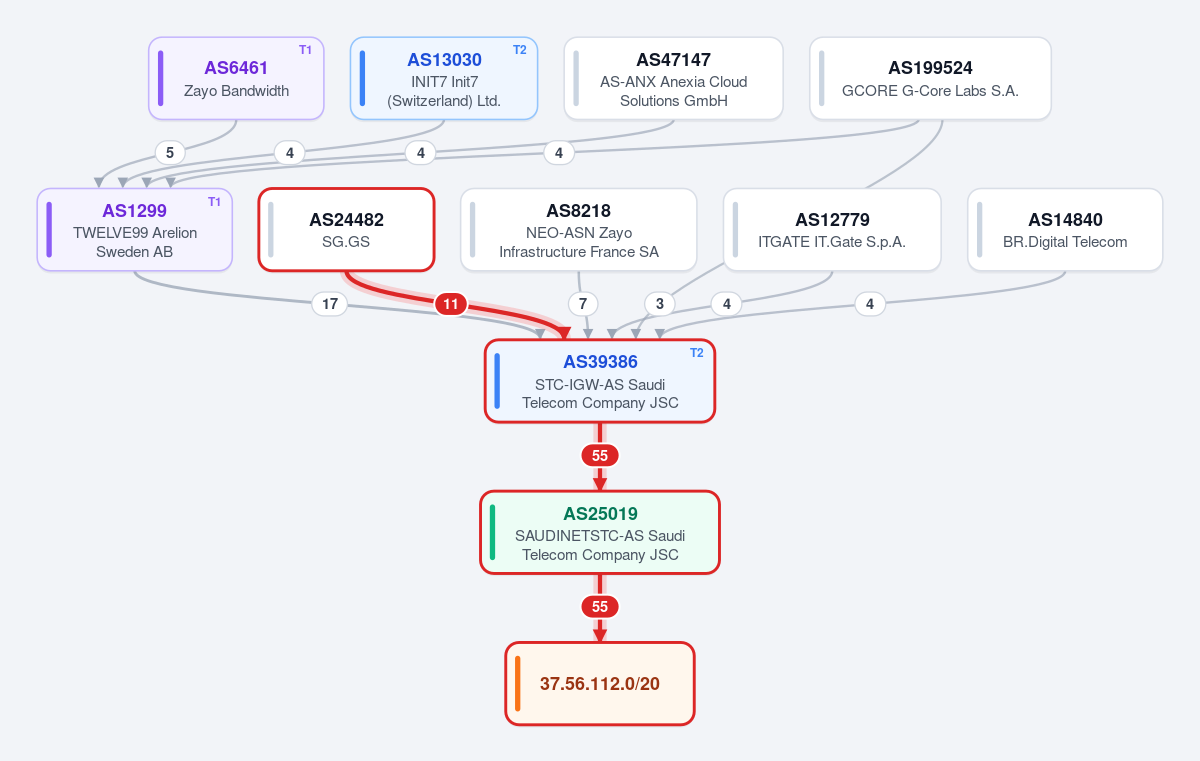Click the AS13030 INIT7 node
The height and width of the screenshot is (761, 1200).
pos(444,78)
